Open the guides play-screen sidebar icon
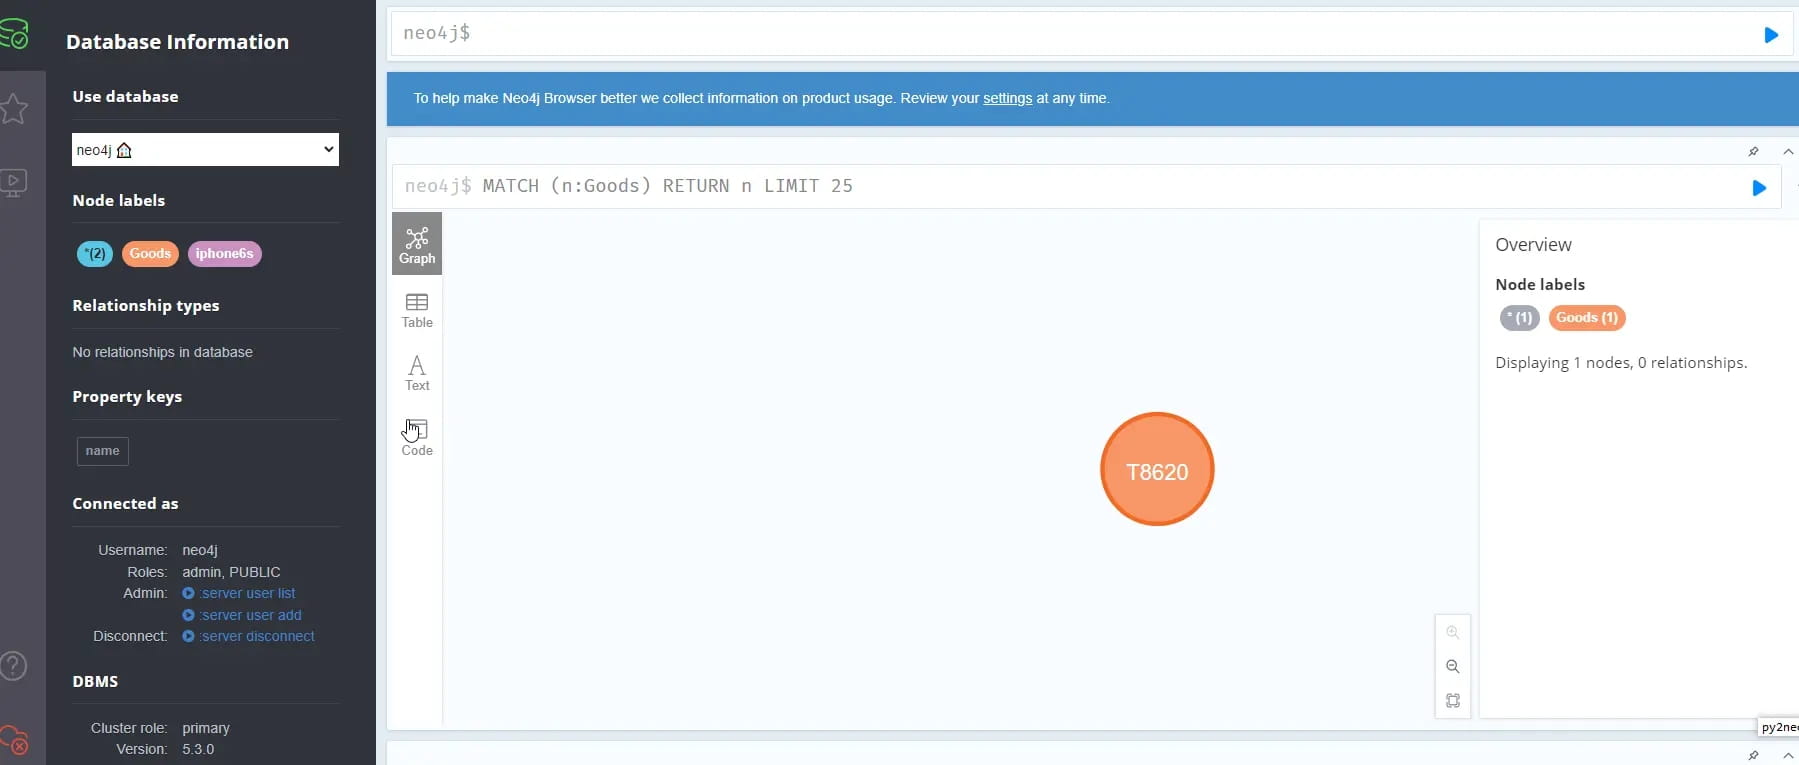1799x765 pixels. (14, 183)
